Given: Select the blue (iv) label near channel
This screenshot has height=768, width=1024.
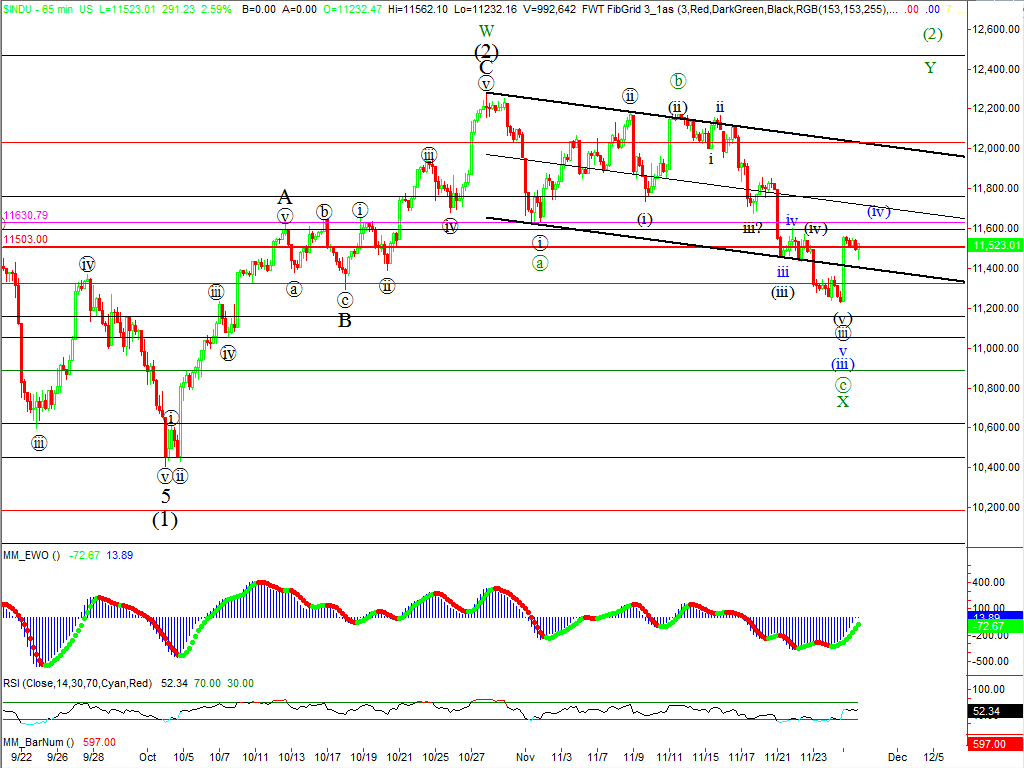Looking at the screenshot, I should point(879,212).
